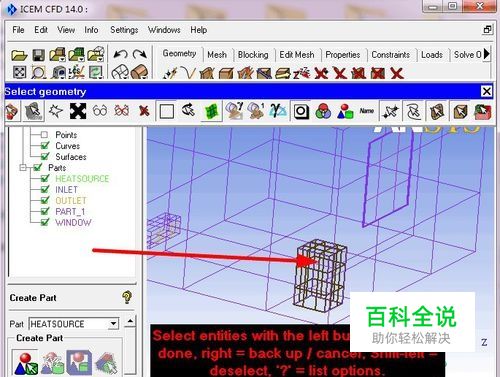Switch to the Mesh tab
Screen dimensions: 500x377
tap(217, 55)
